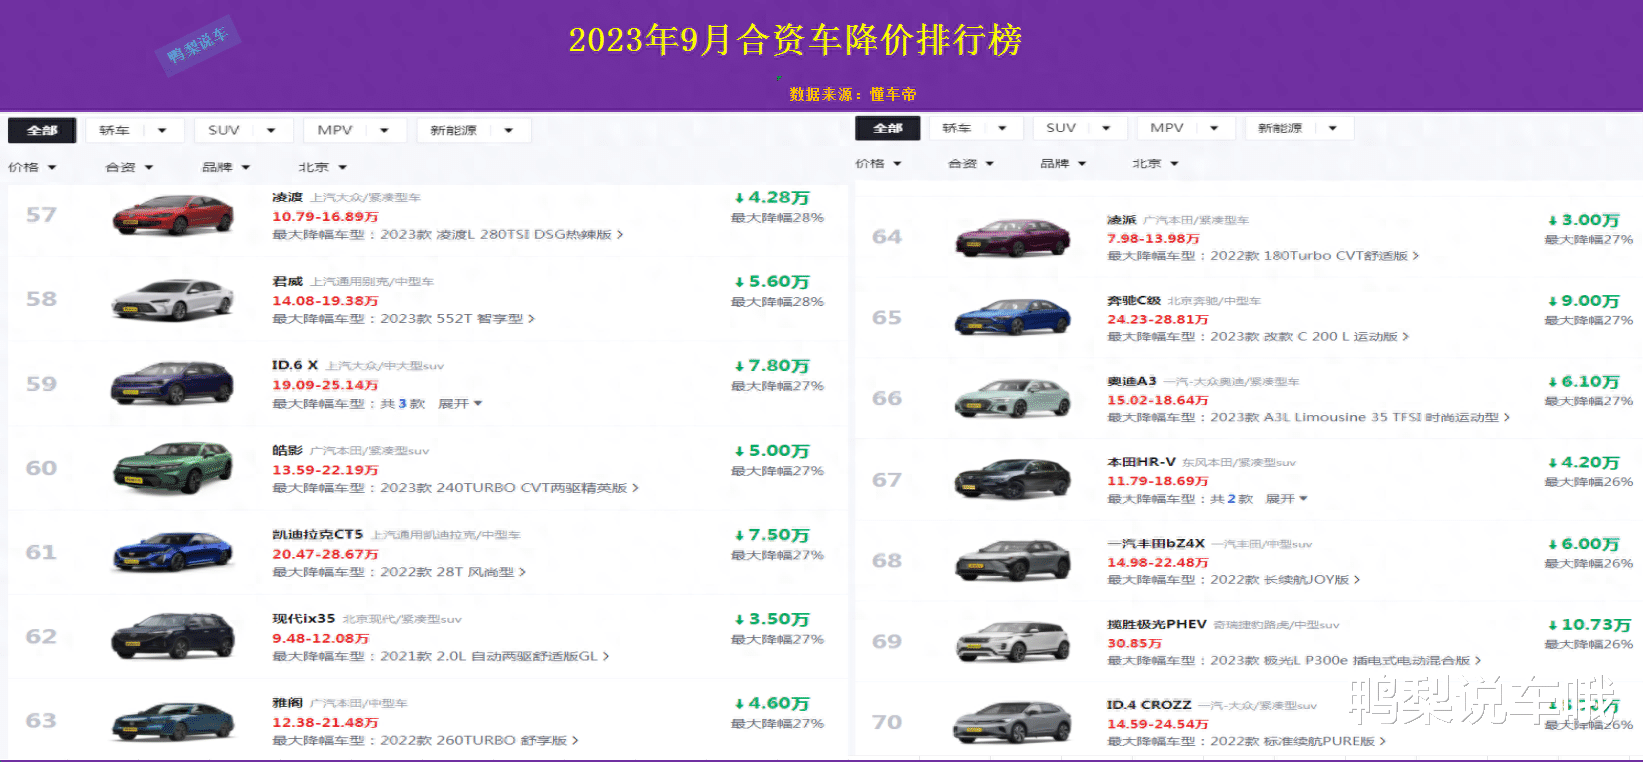
Task: Click the 奔驰C级 model name
Action: click(1134, 300)
